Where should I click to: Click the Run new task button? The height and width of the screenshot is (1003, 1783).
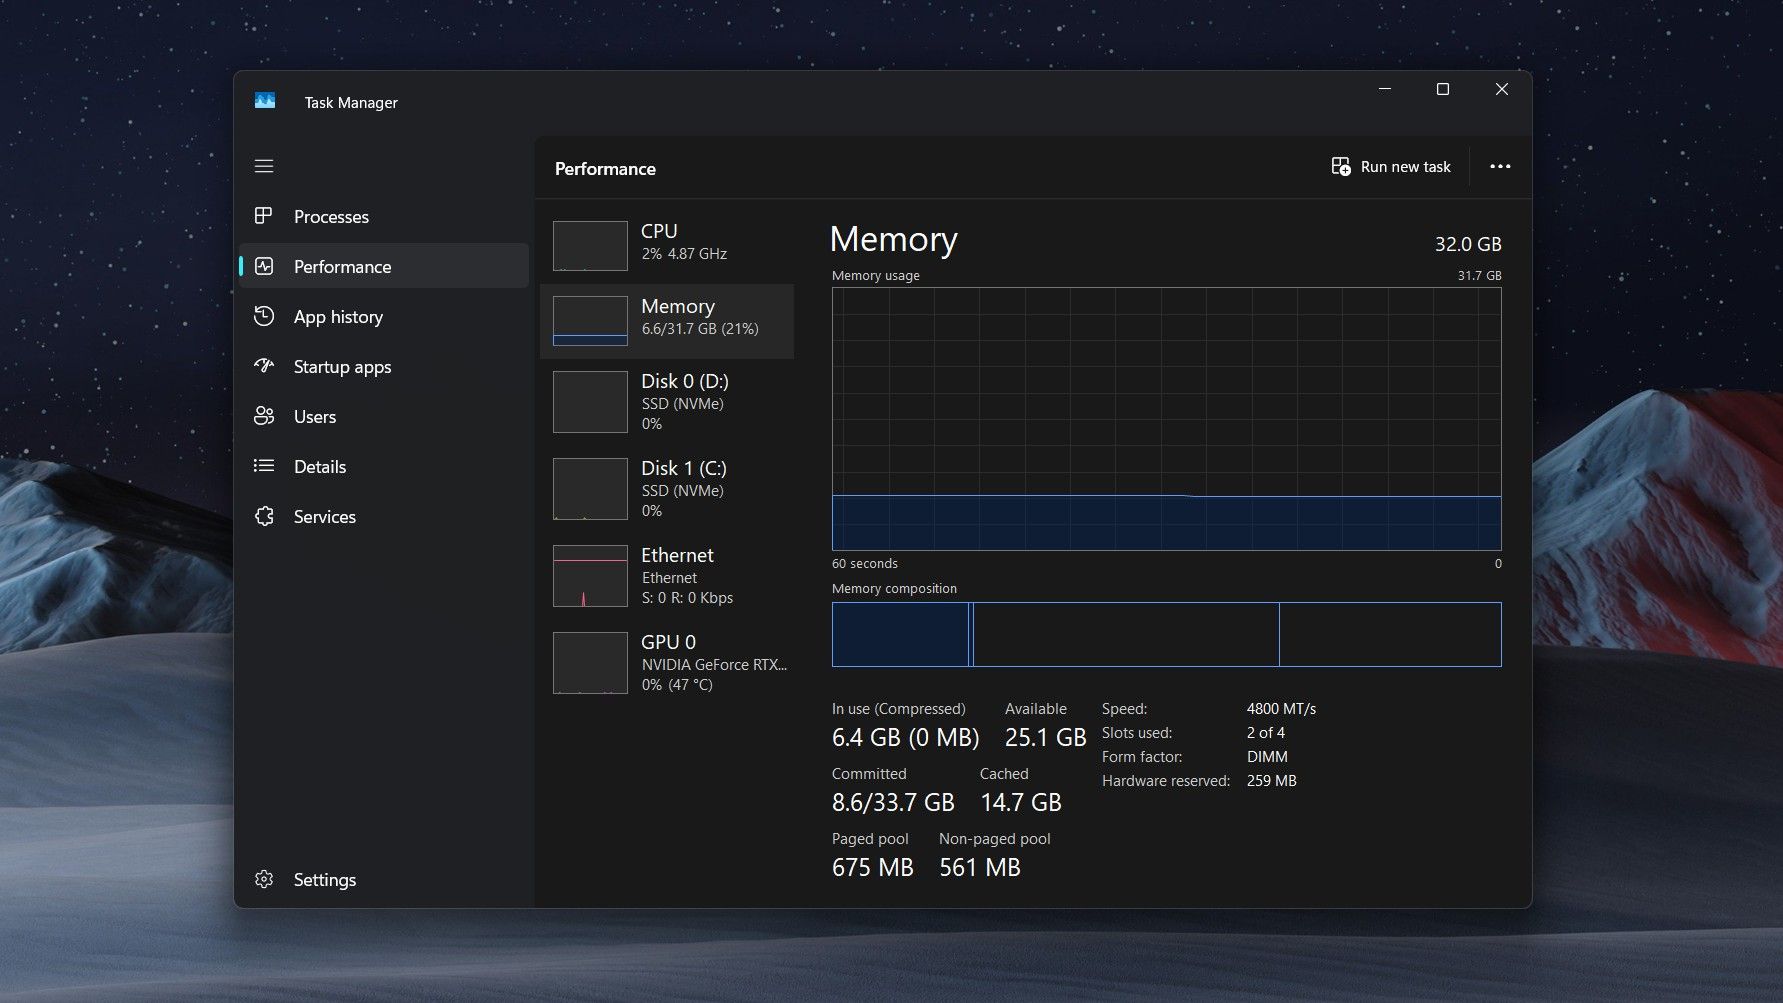coord(1390,166)
